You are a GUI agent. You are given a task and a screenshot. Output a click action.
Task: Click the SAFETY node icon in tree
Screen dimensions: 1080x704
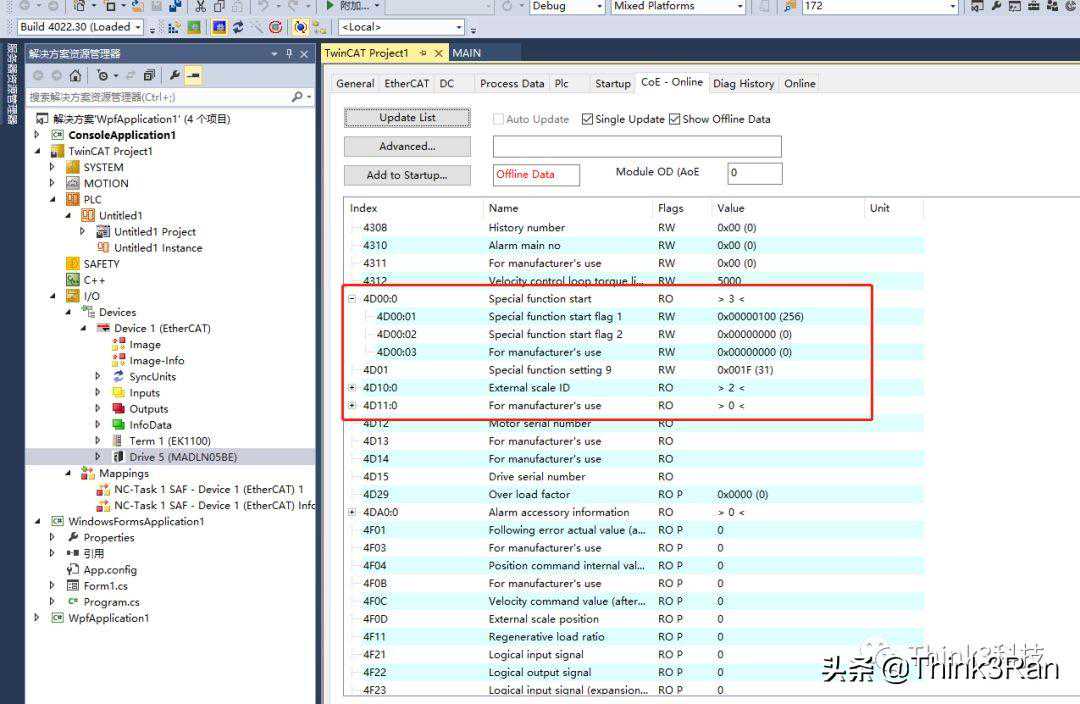[x=73, y=264]
